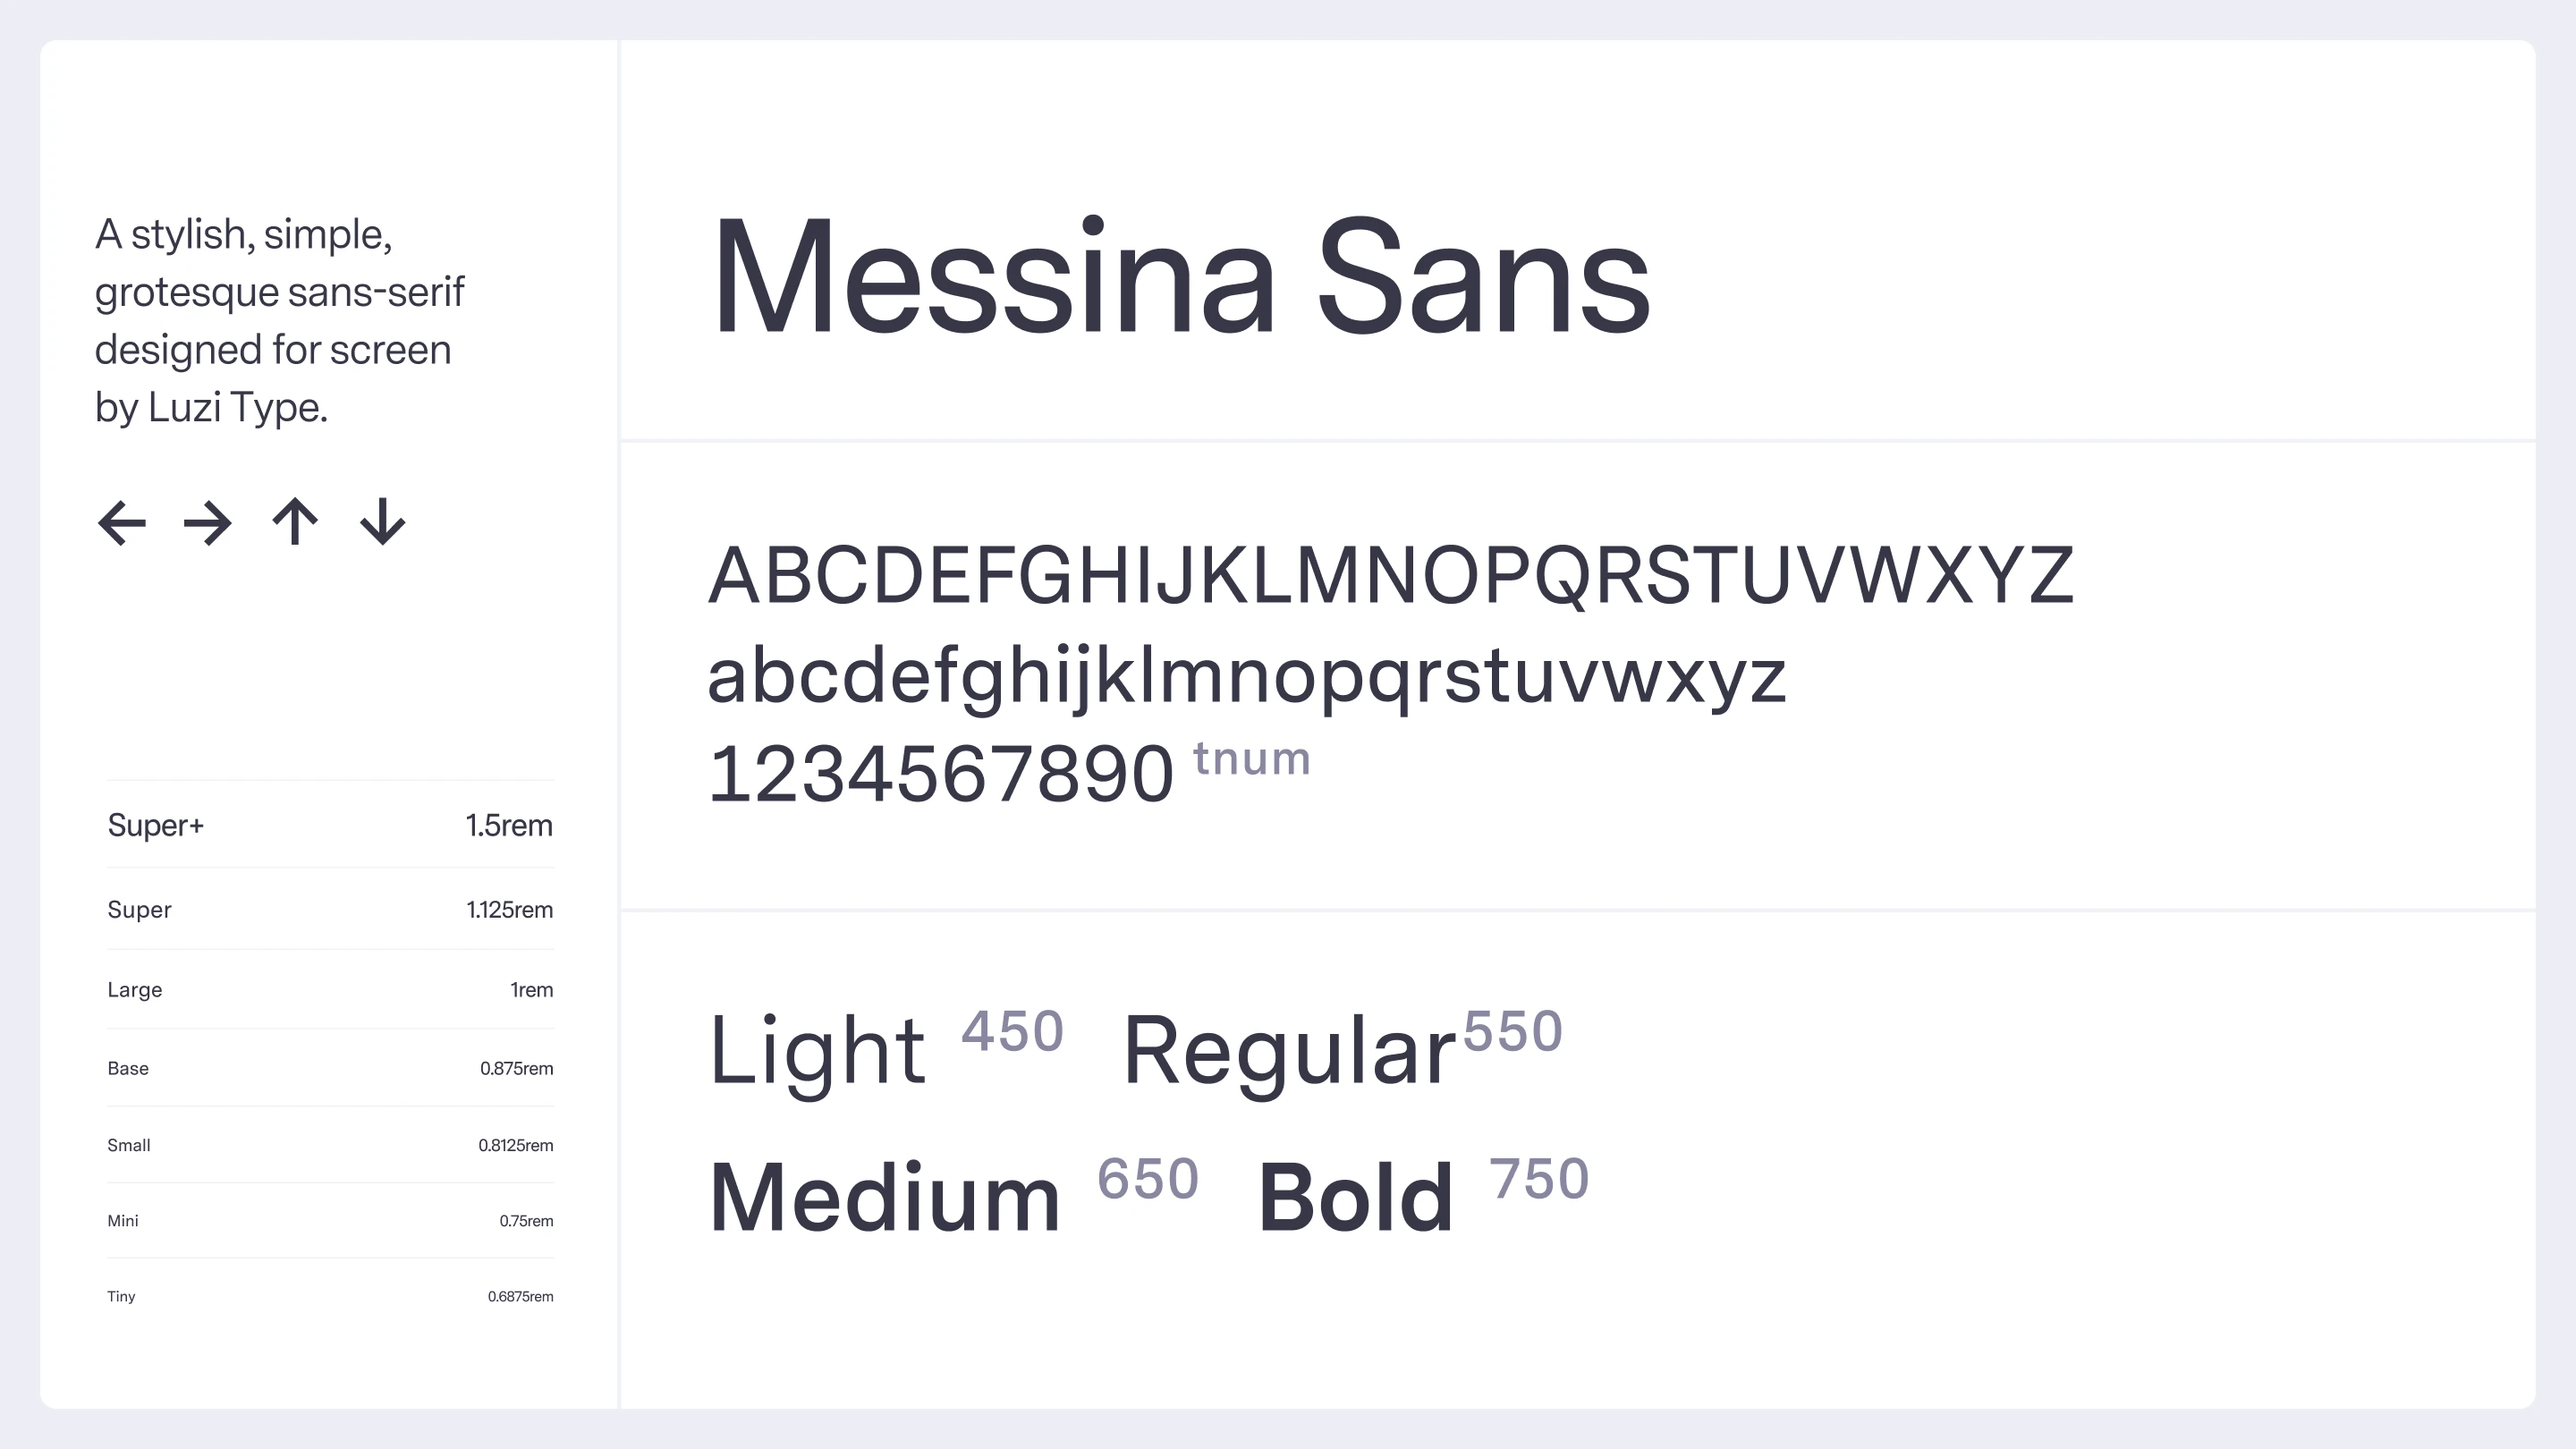The image size is (2576, 1449).
Task: Click the down arrow icon
Action: point(382,521)
